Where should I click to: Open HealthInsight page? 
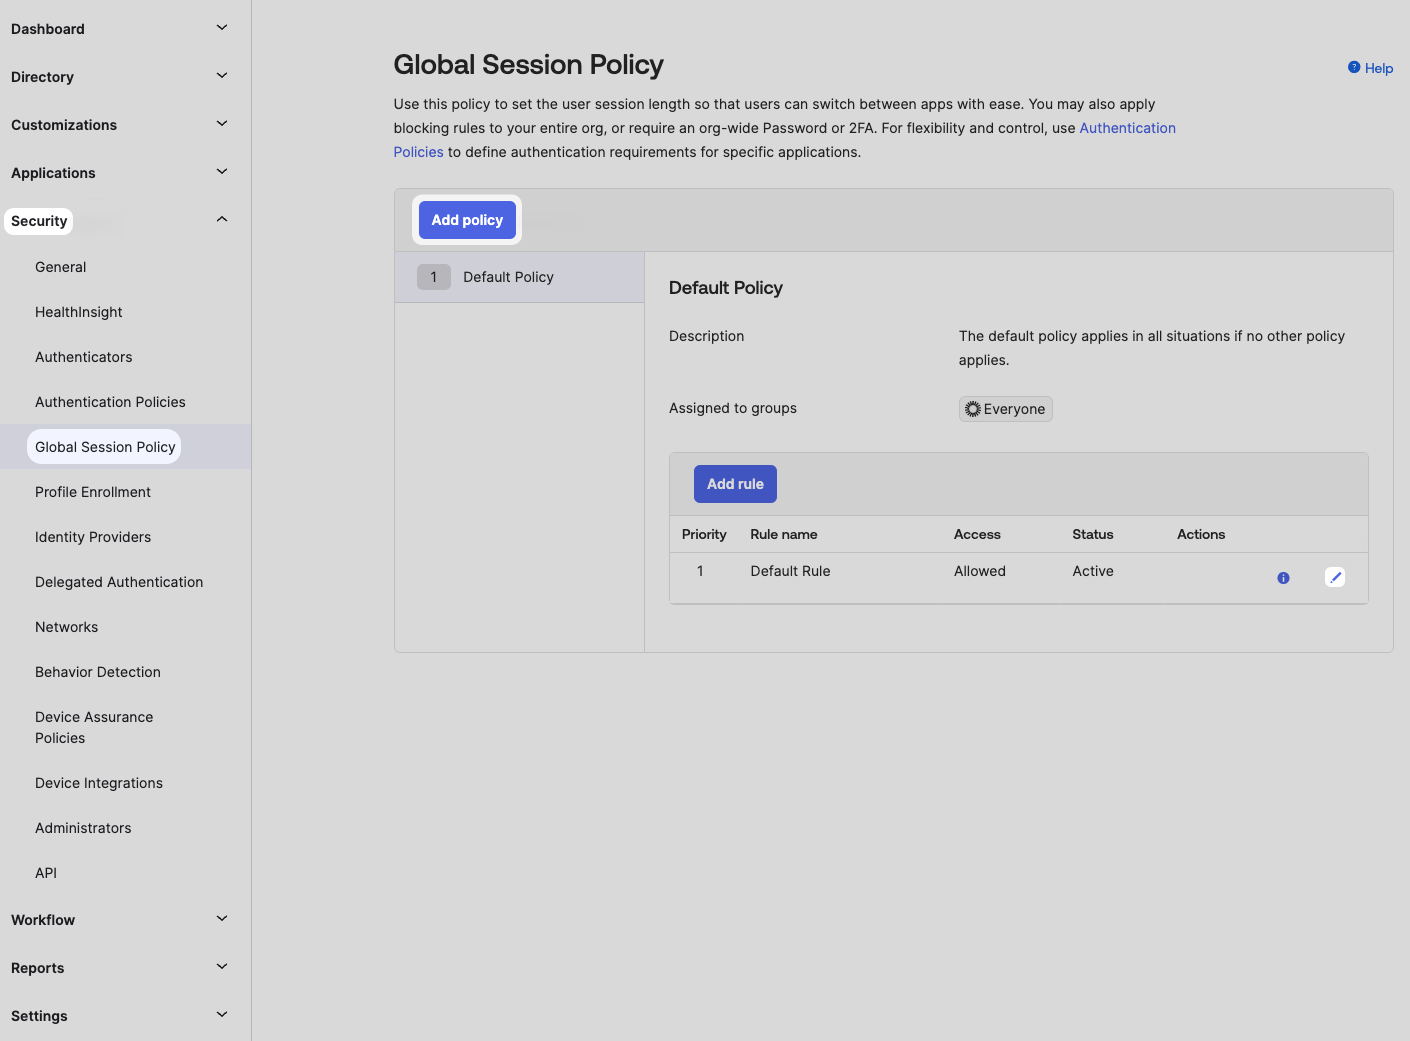coord(78,312)
